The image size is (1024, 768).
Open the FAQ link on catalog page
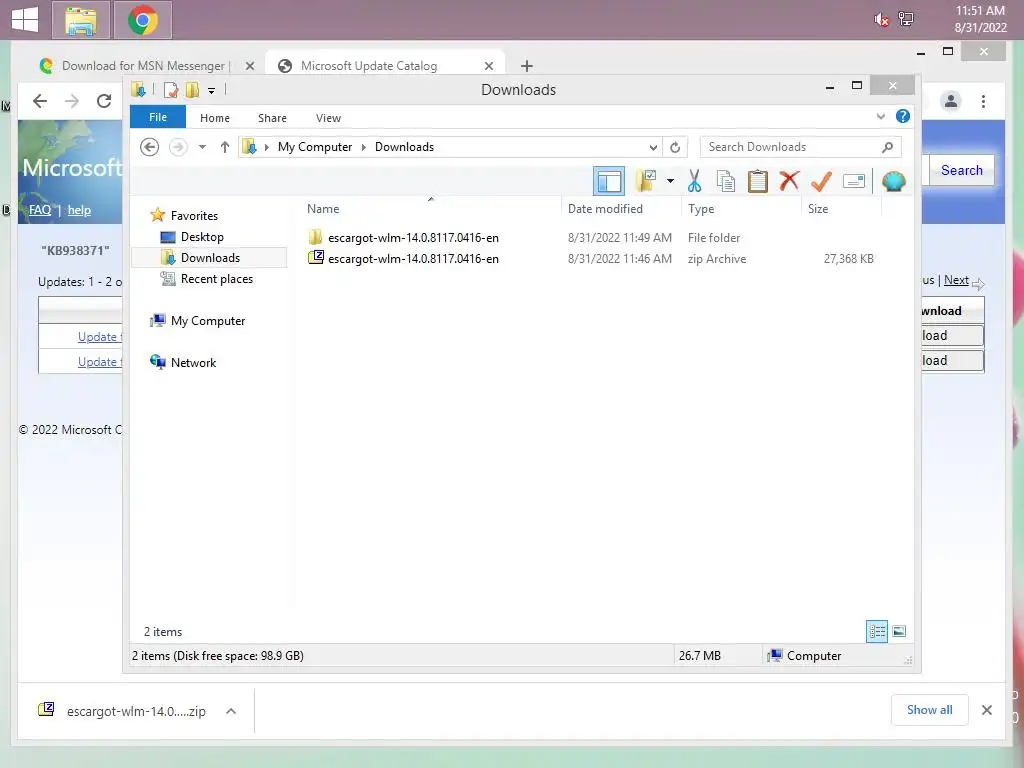tap(40, 210)
